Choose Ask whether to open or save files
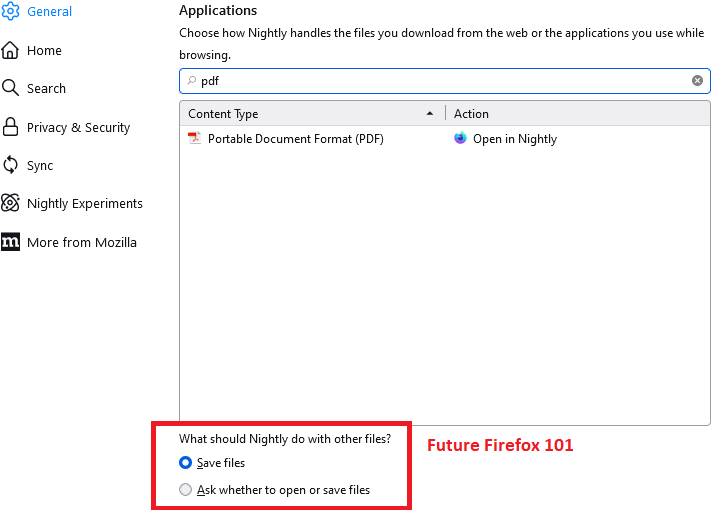Image resolution: width=713 pixels, height=510 pixels. [x=185, y=490]
